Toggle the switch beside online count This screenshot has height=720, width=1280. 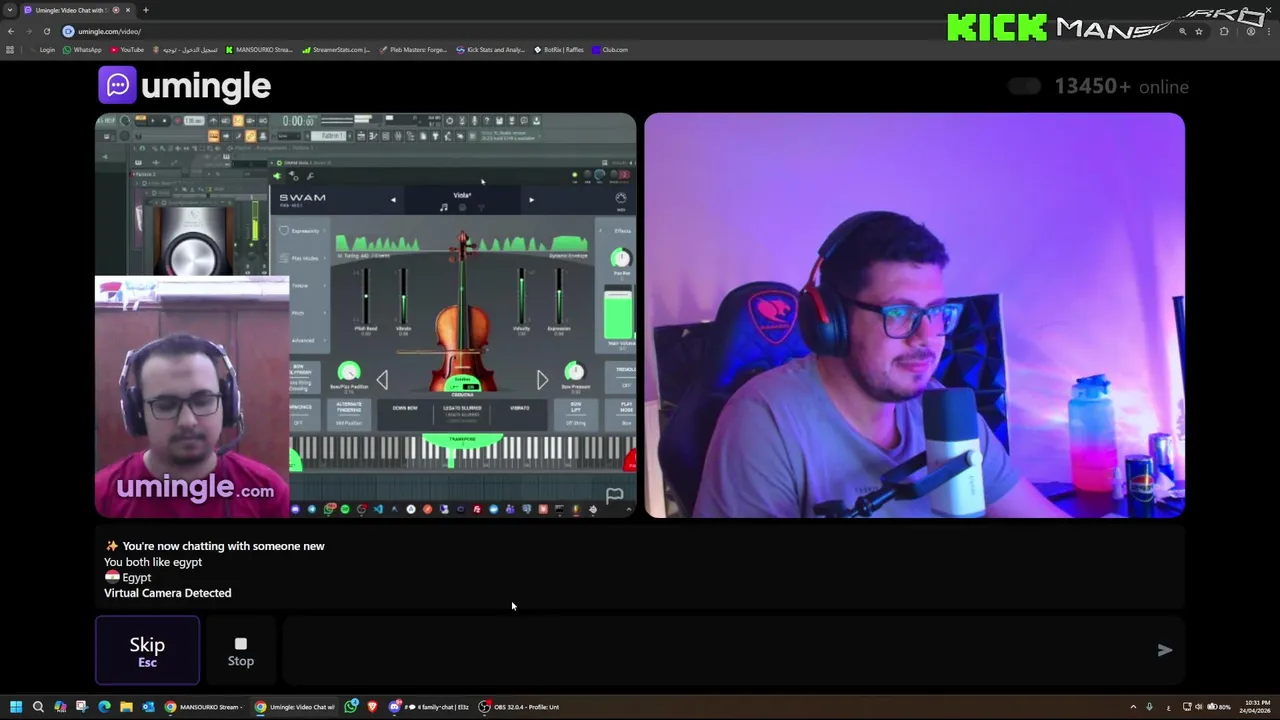1024,86
